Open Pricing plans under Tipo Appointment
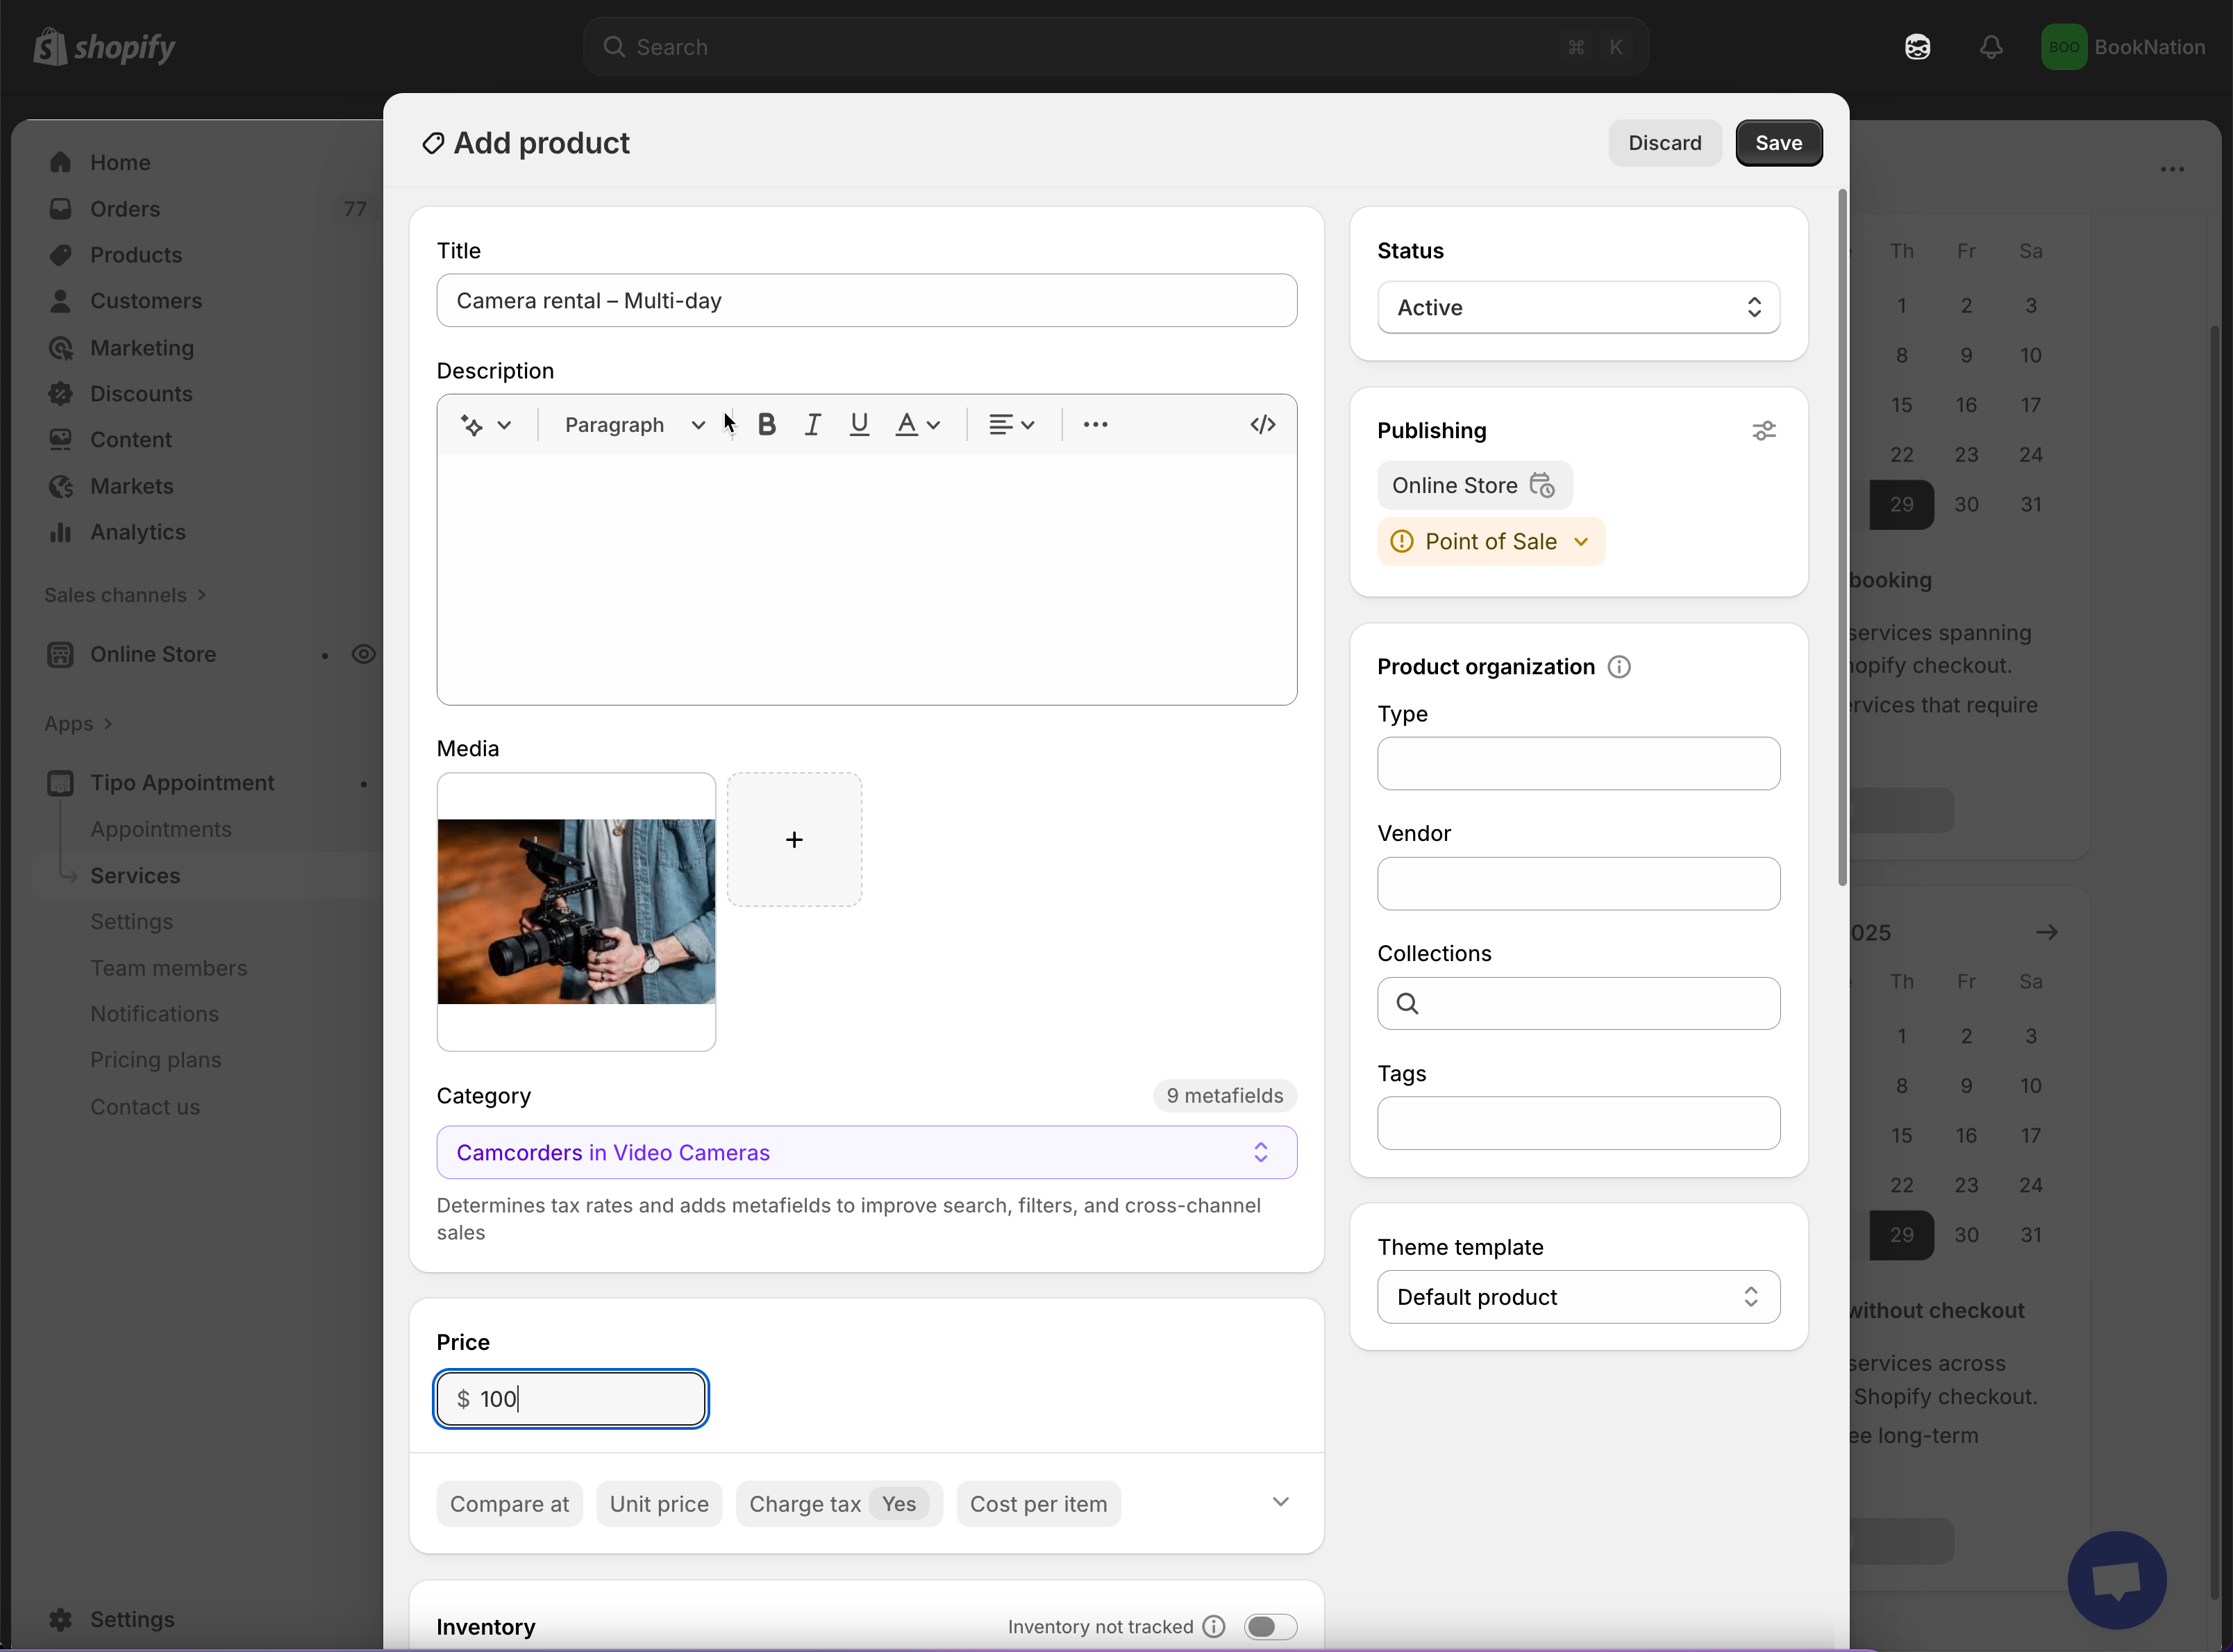Image resolution: width=2233 pixels, height=1652 pixels. pyautogui.click(x=156, y=1060)
